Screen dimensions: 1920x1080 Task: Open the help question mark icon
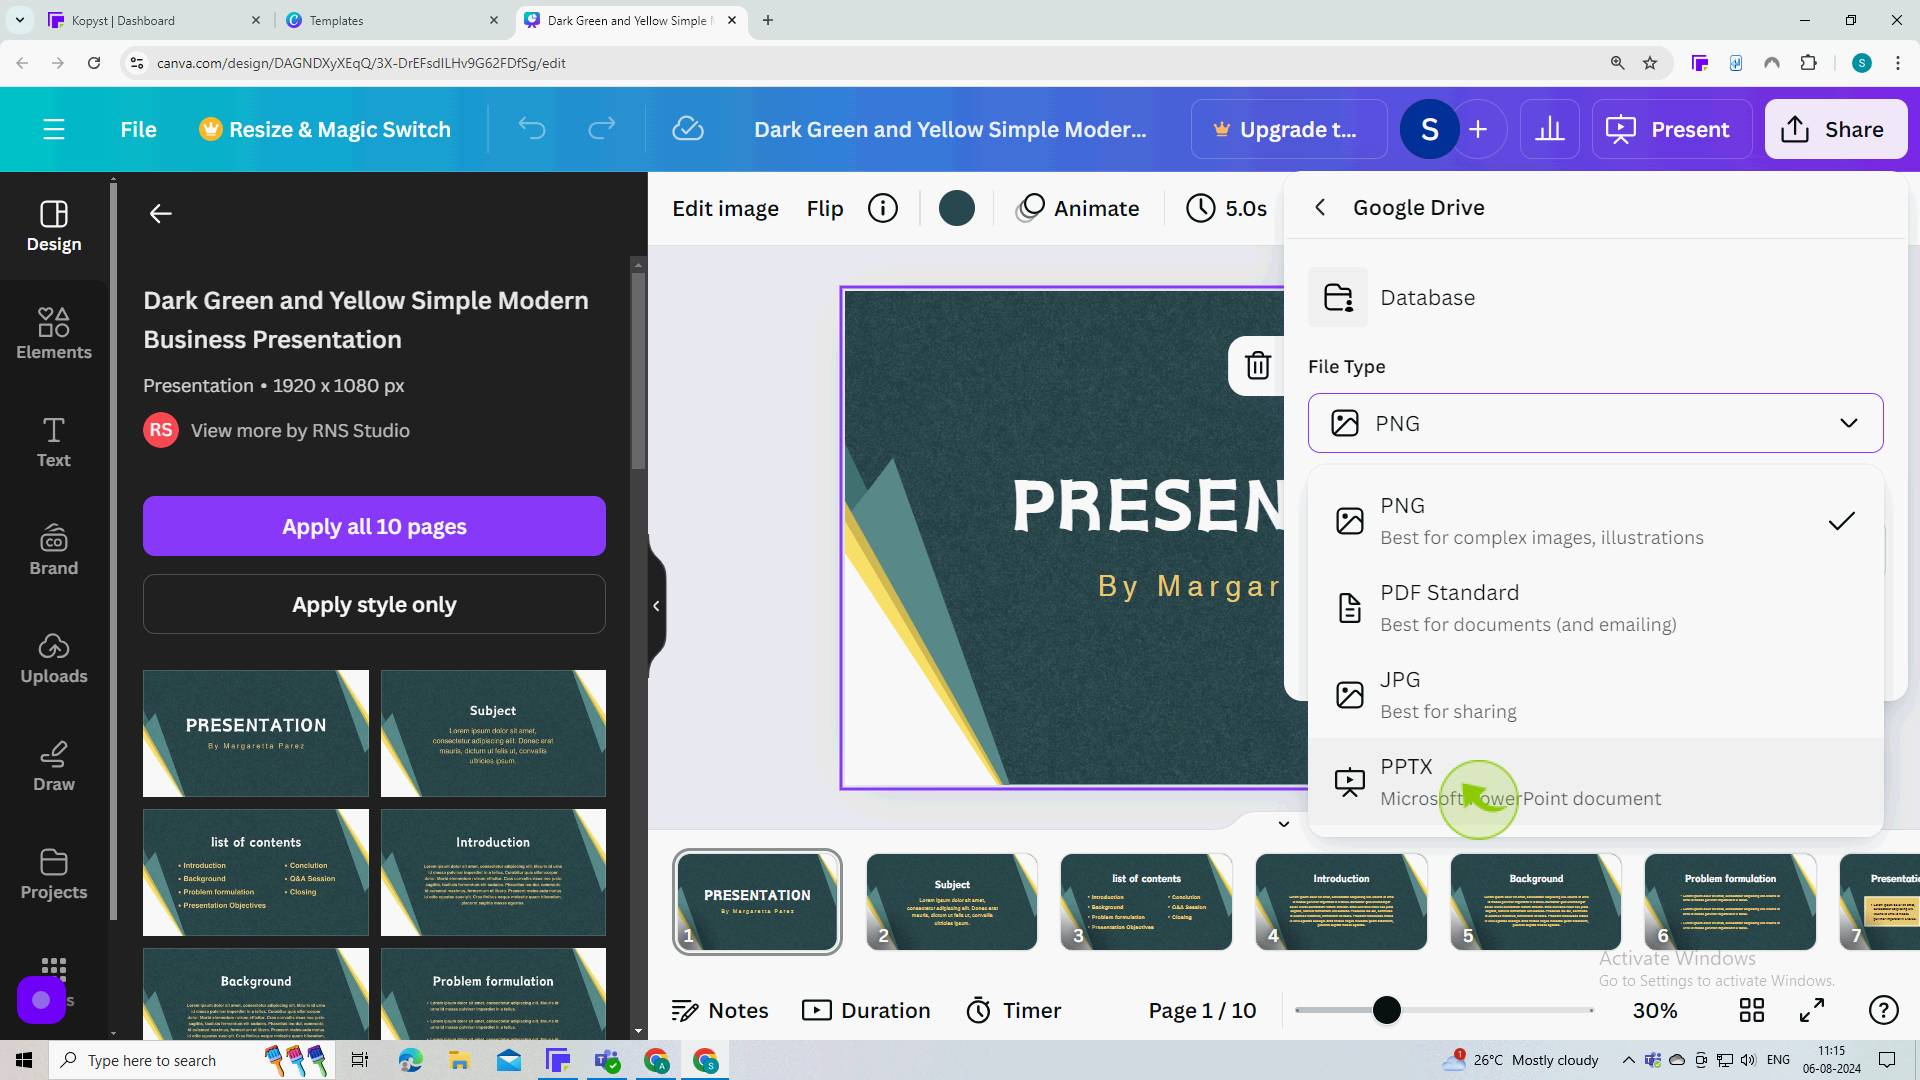(x=1884, y=1010)
